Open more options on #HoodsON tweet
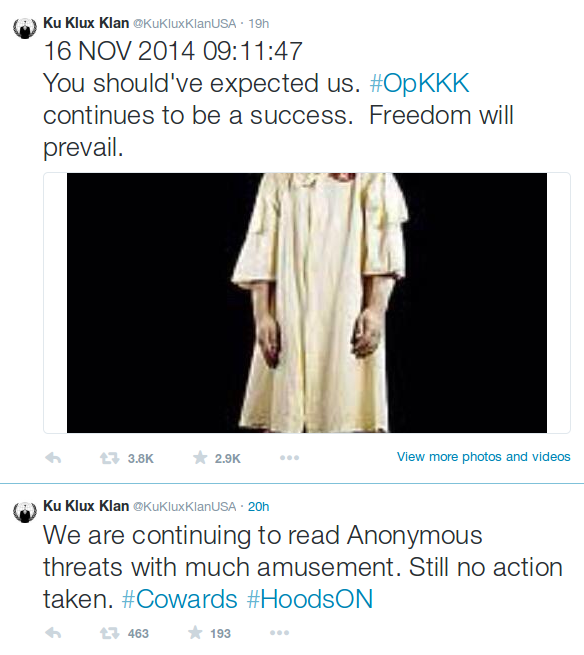 click(279, 633)
